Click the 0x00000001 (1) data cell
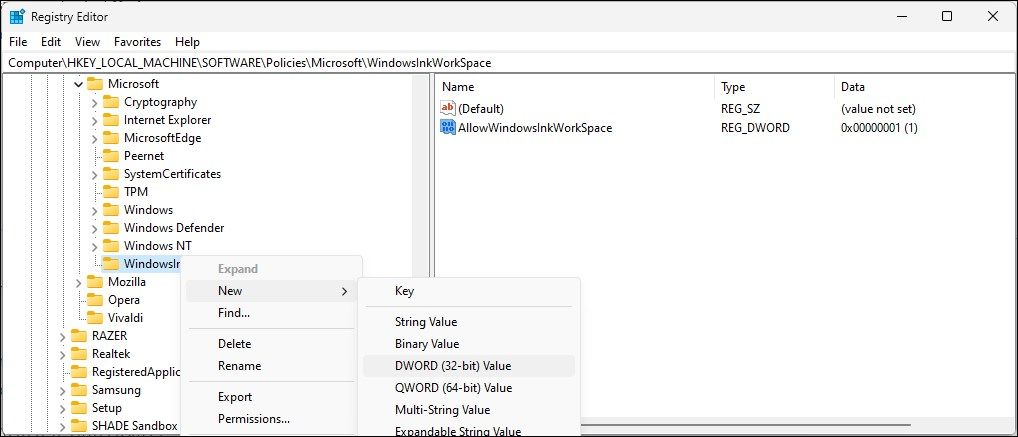1018x437 pixels. pyautogui.click(x=879, y=128)
